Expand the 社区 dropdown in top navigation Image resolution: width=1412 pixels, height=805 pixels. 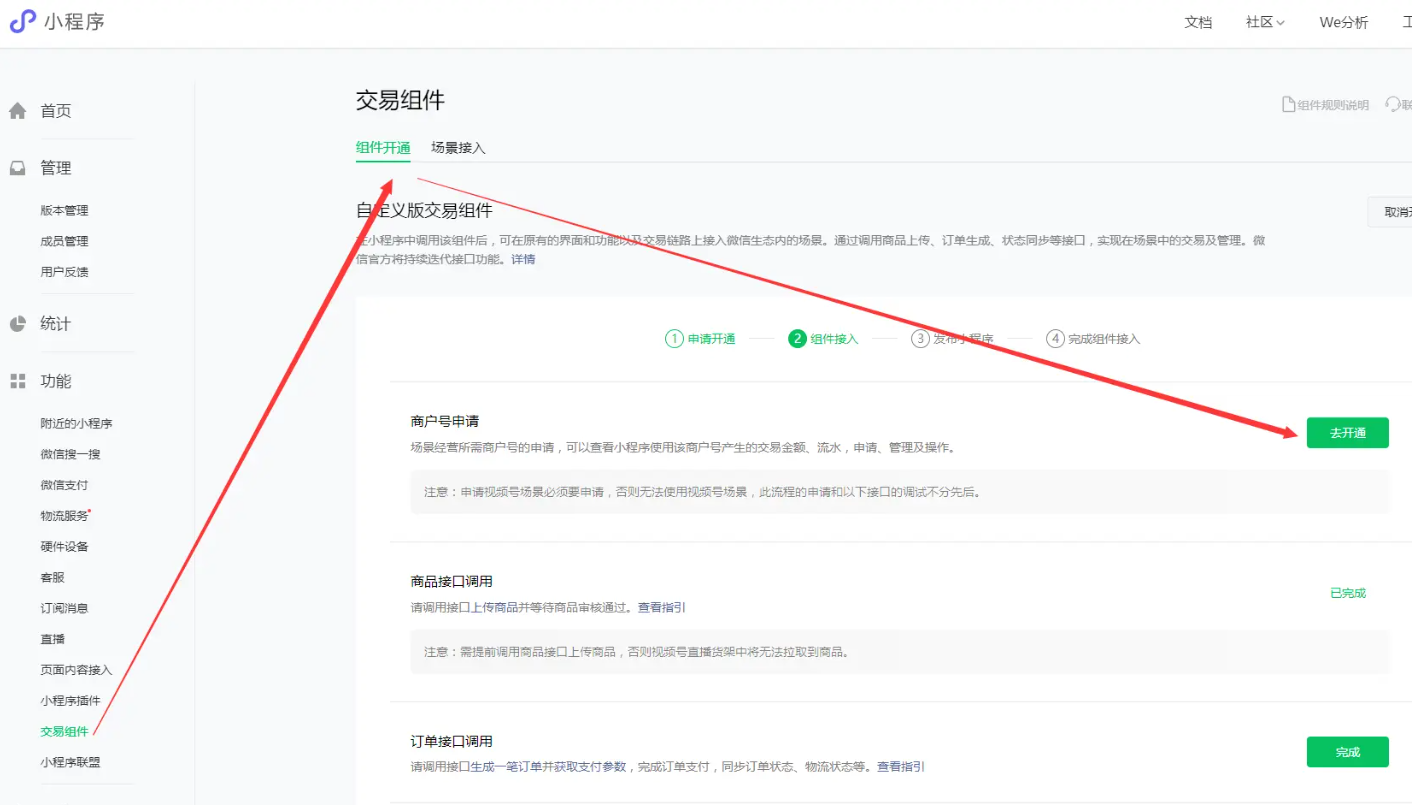1265,22
